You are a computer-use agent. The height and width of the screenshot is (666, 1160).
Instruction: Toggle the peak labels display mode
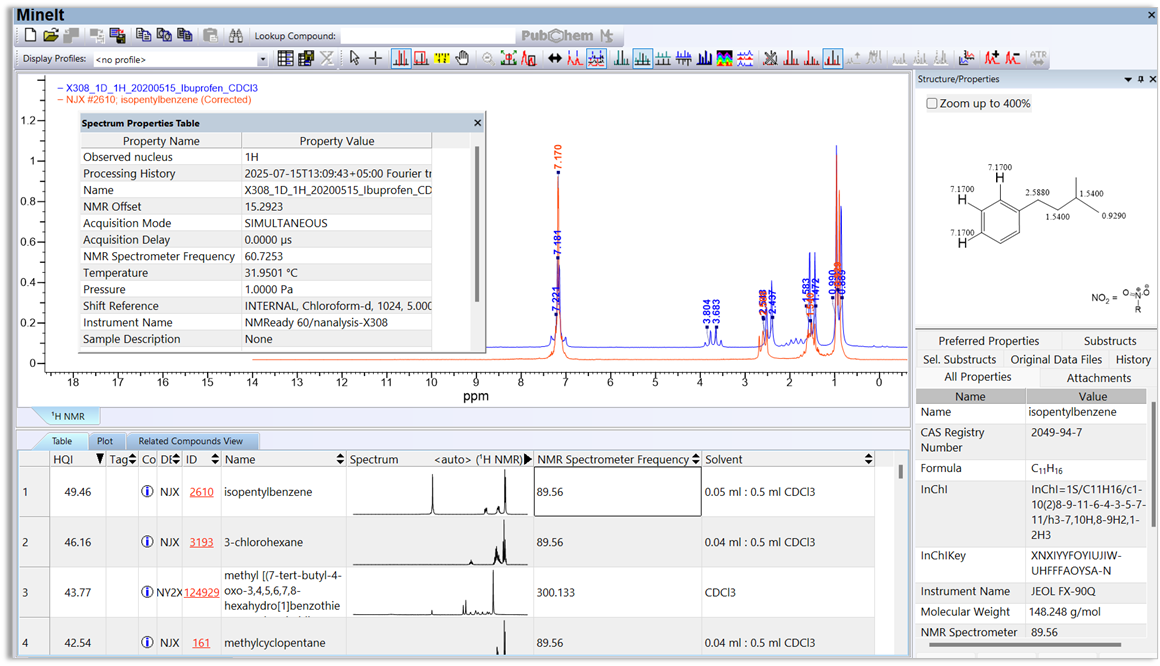coord(440,58)
